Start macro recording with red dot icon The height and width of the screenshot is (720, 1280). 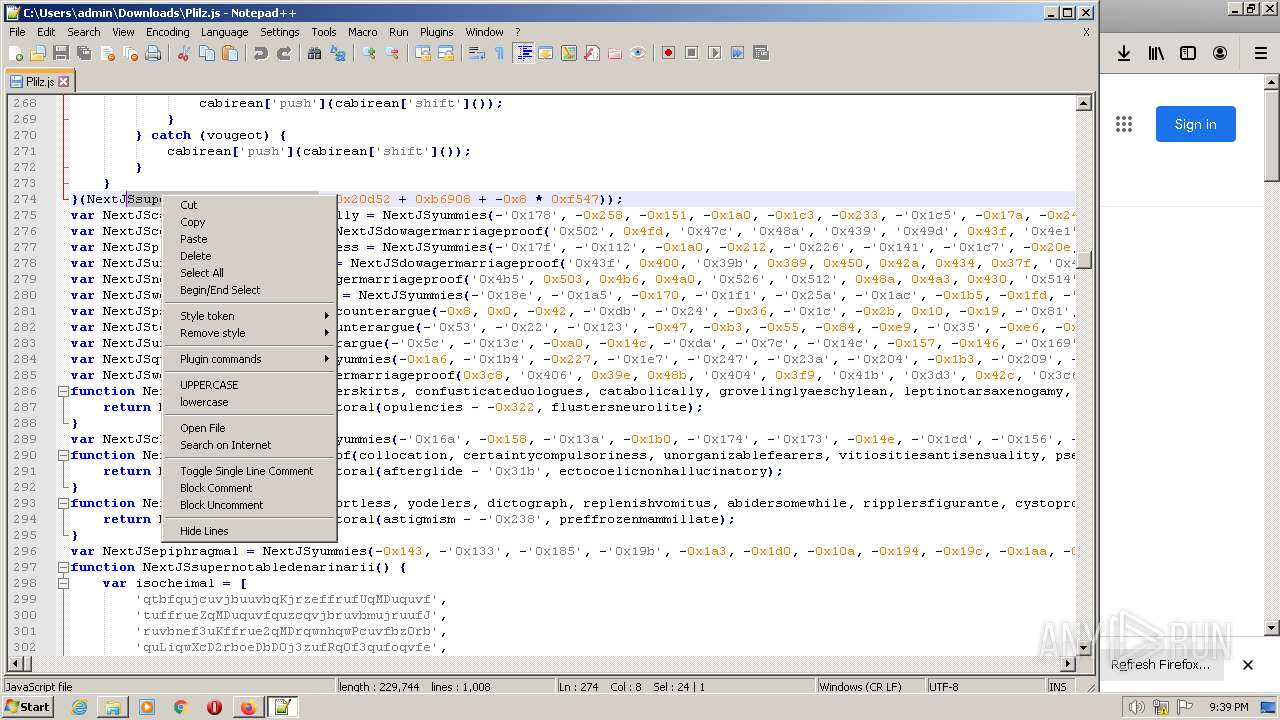(668, 53)
